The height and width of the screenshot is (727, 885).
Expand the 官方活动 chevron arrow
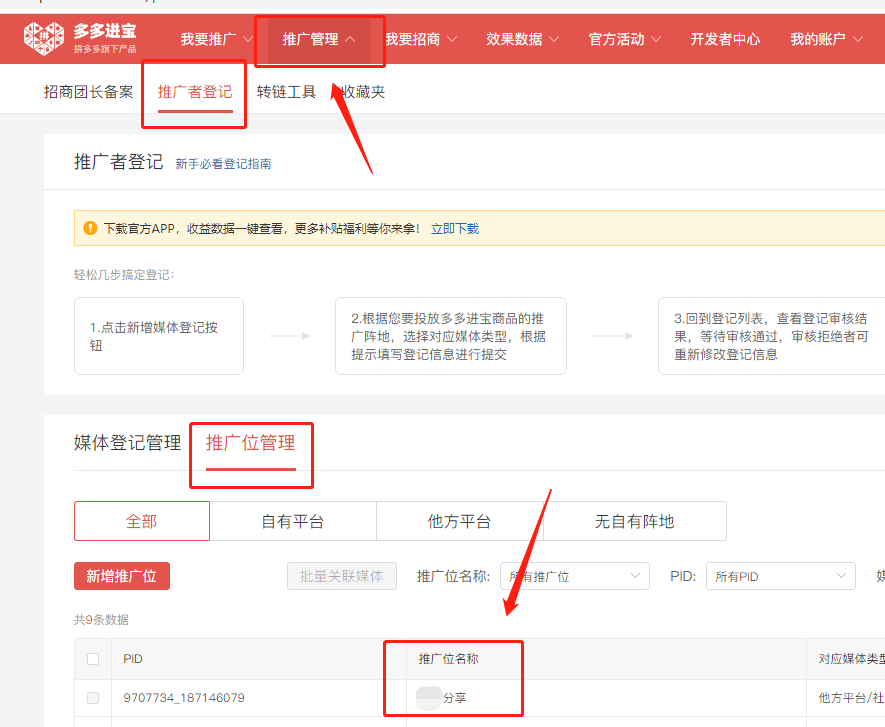tap(656, 39)
